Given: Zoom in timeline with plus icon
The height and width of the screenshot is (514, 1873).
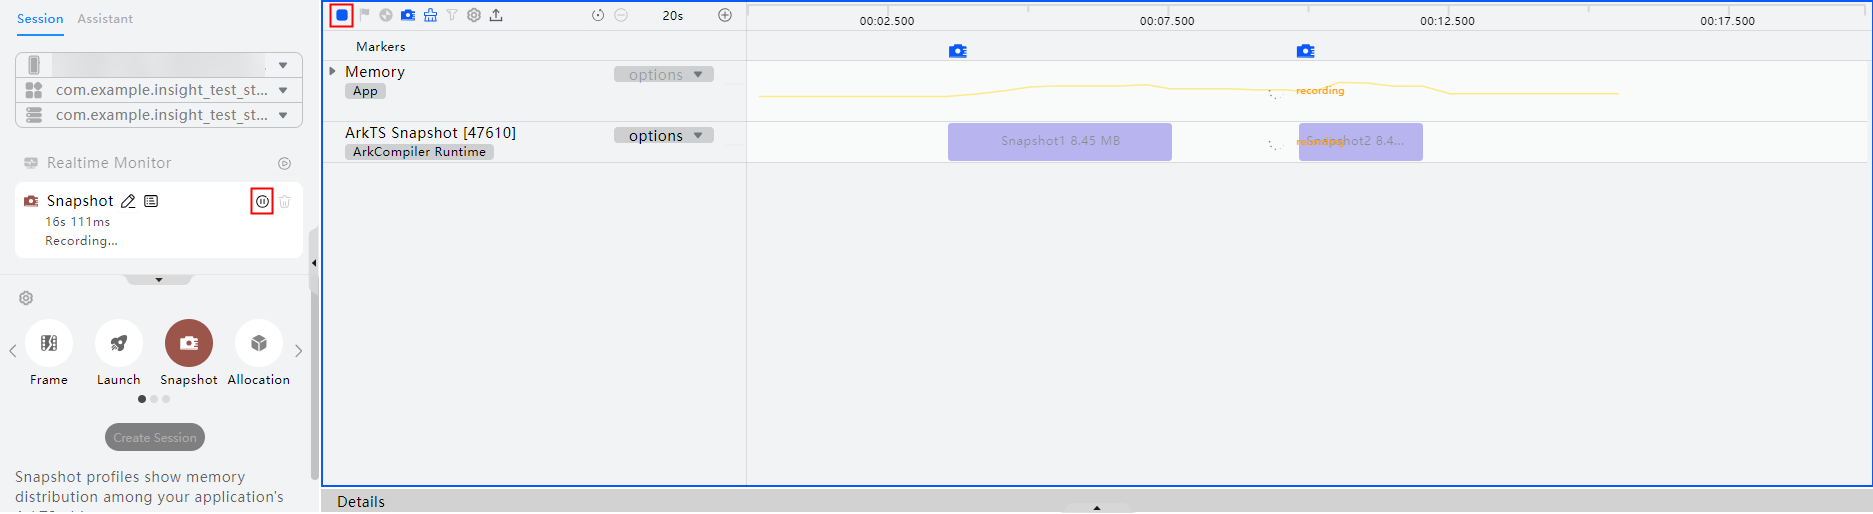Looking at the screenshot, I should click(x=725, y=15).
